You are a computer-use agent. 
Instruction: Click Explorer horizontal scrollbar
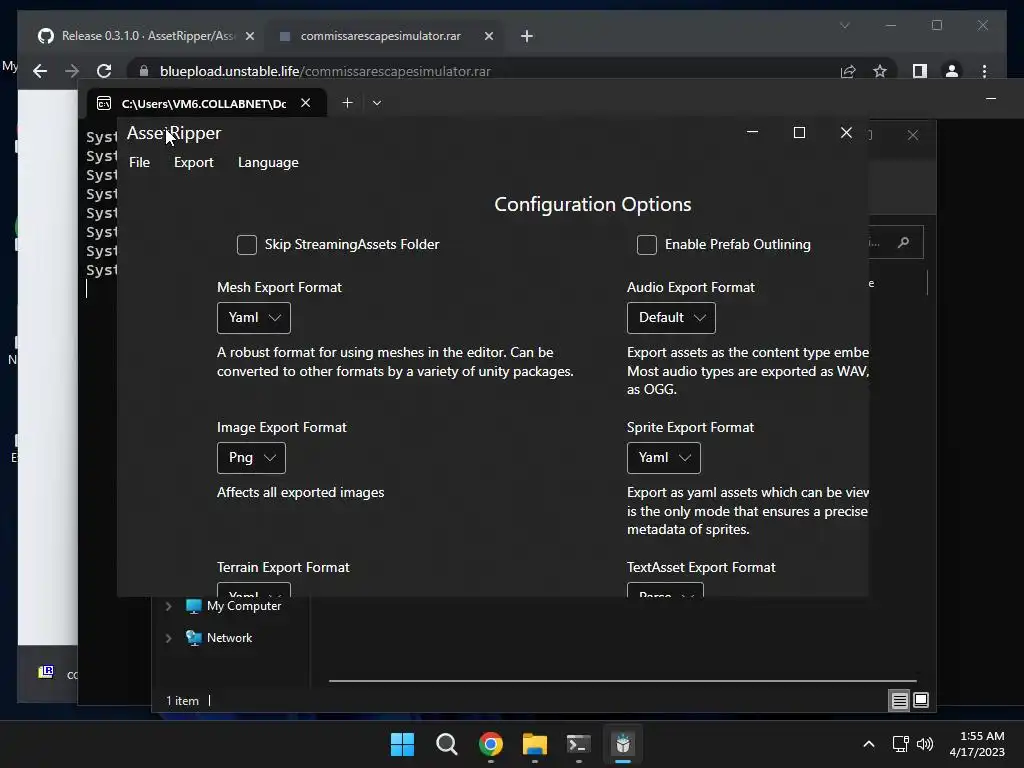622,680
